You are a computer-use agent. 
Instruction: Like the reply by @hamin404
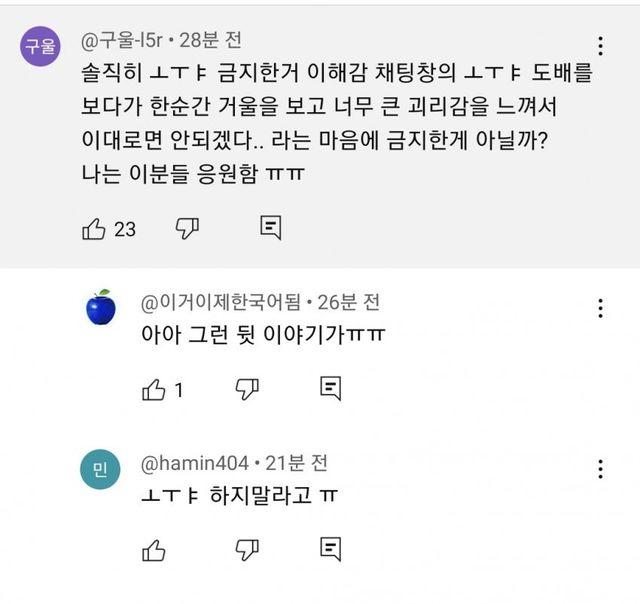pos(153,549)
